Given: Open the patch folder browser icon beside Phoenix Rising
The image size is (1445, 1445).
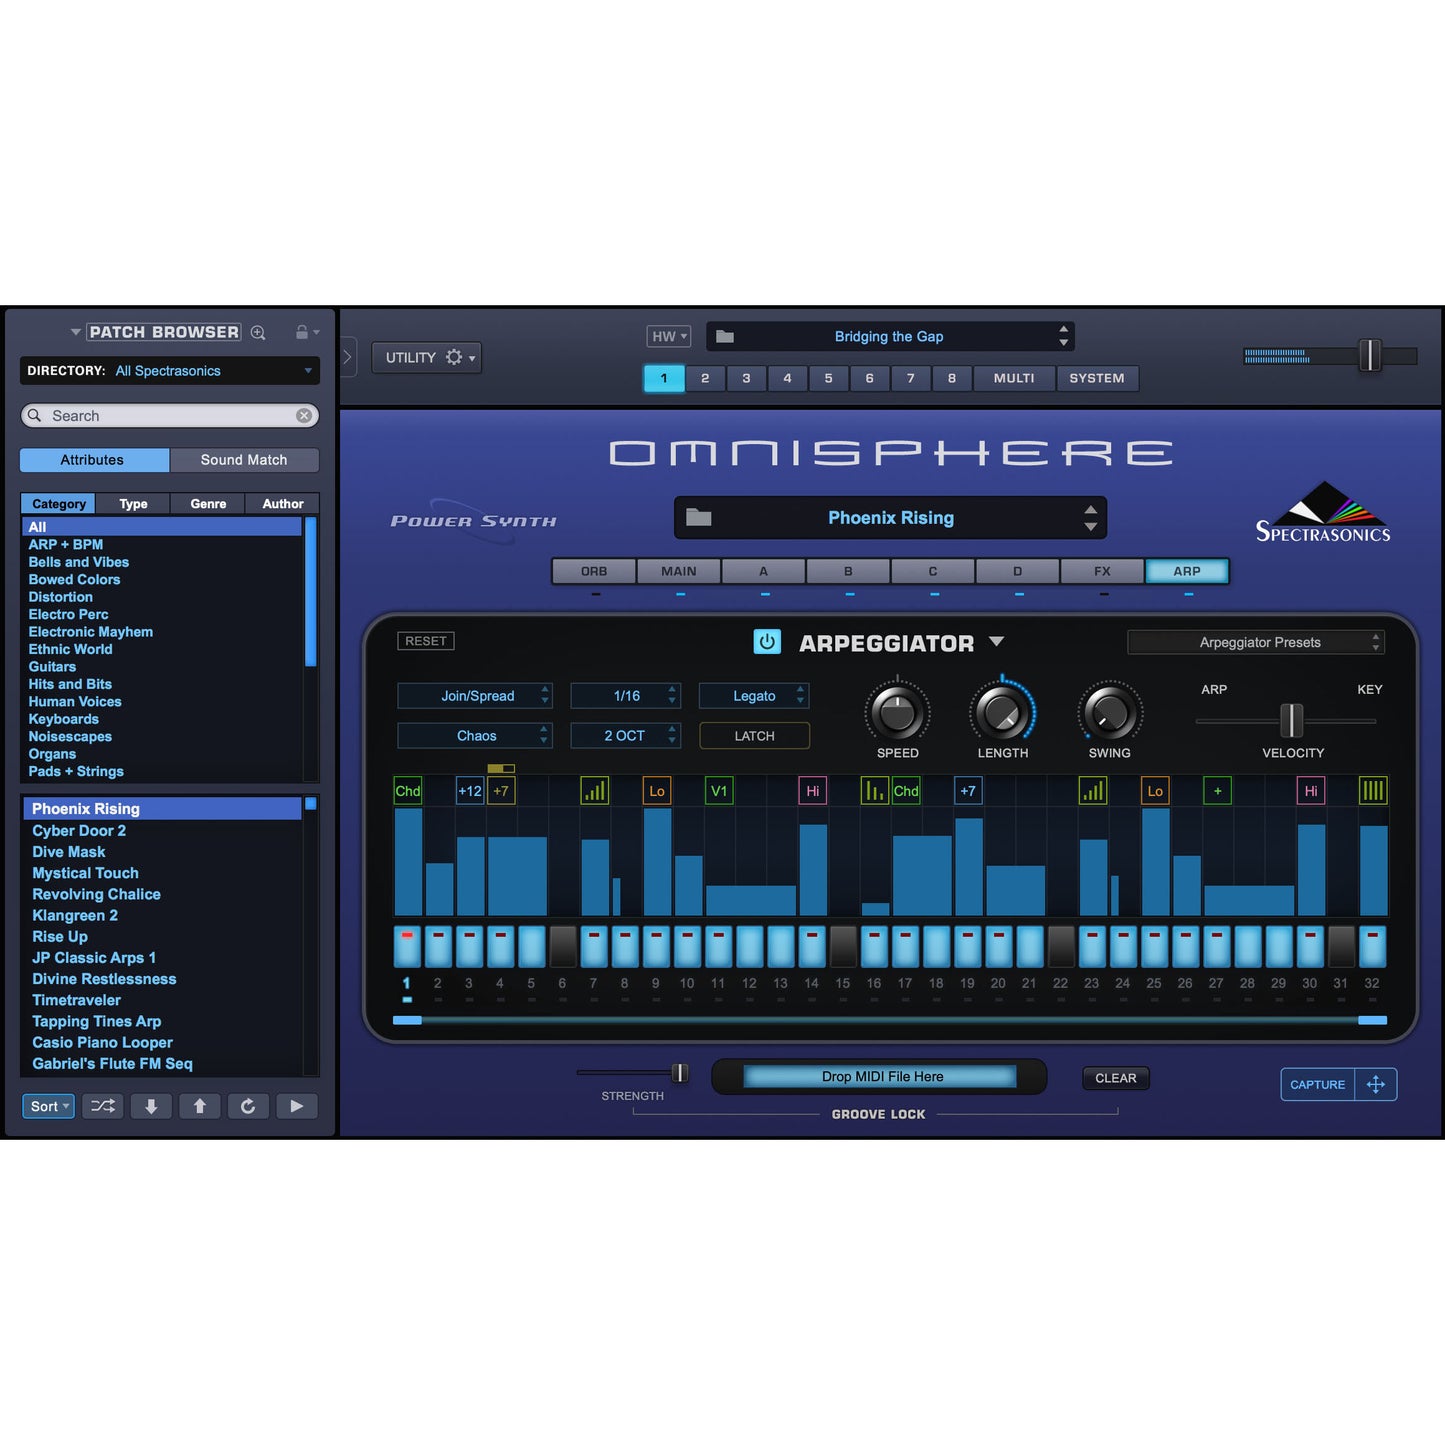Looking at the screenshot, I should point(700,517).
